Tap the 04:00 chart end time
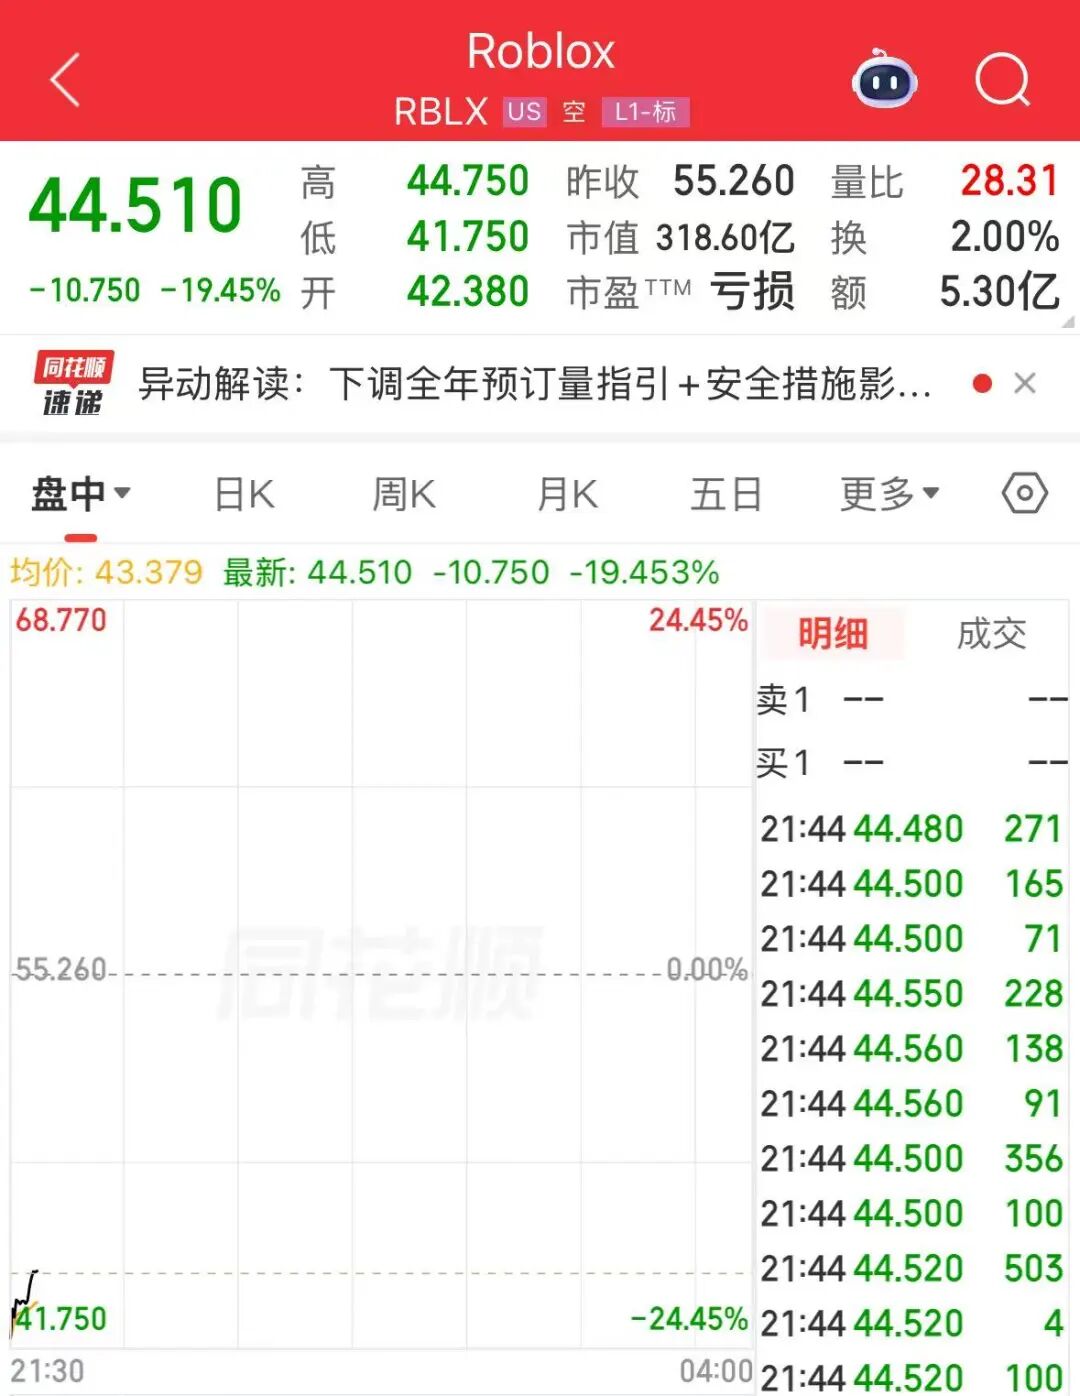 [716, 1371]
